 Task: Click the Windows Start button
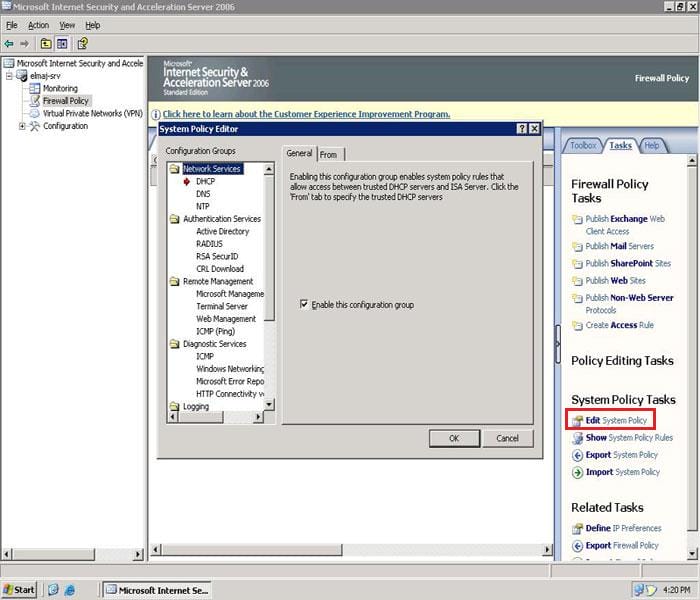point(20,590)
